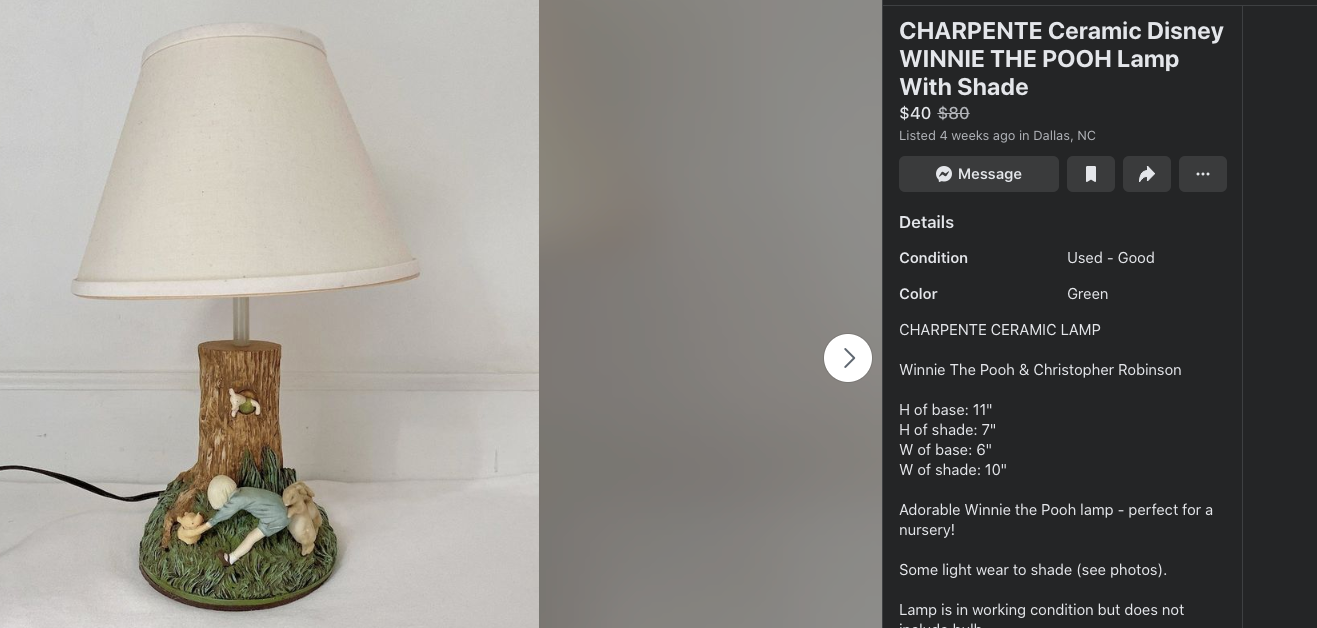The height and width of the screenshot is (628, 1317).
Task: Click the listing title CHARPENTE Ceramic Disney lamp
Action: pos(1061,59)
